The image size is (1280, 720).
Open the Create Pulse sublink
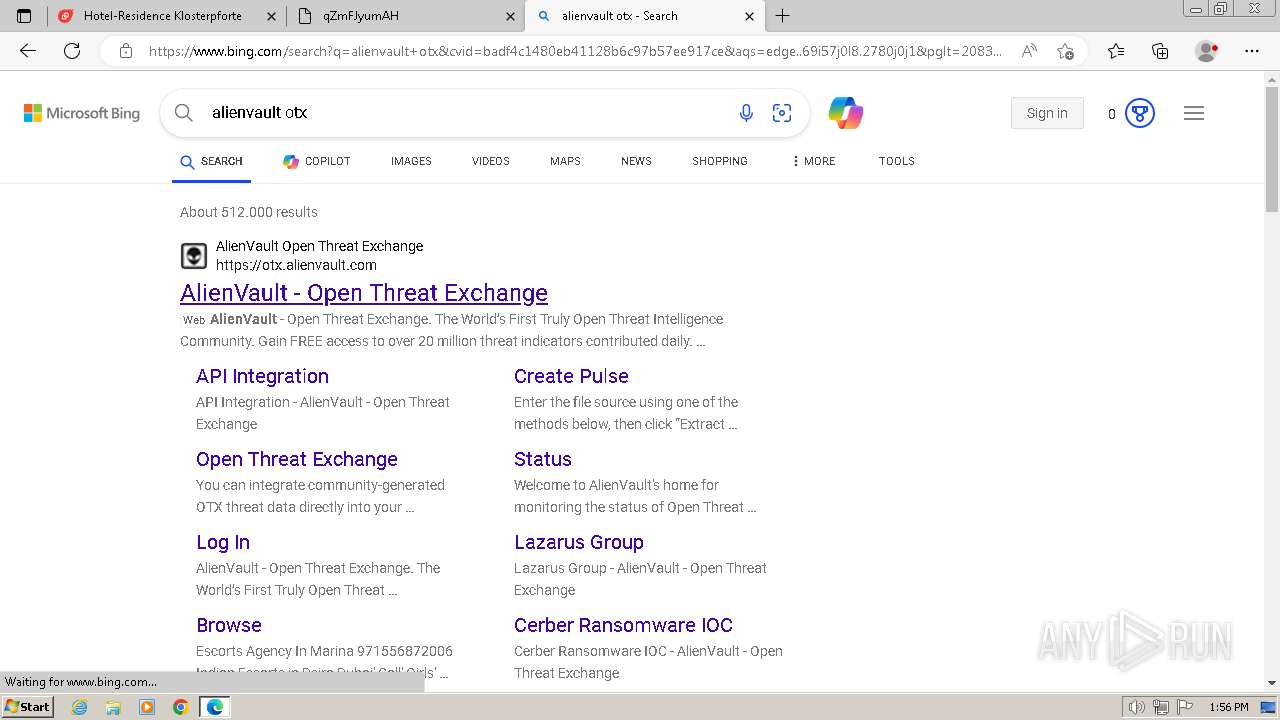(571, 376)
